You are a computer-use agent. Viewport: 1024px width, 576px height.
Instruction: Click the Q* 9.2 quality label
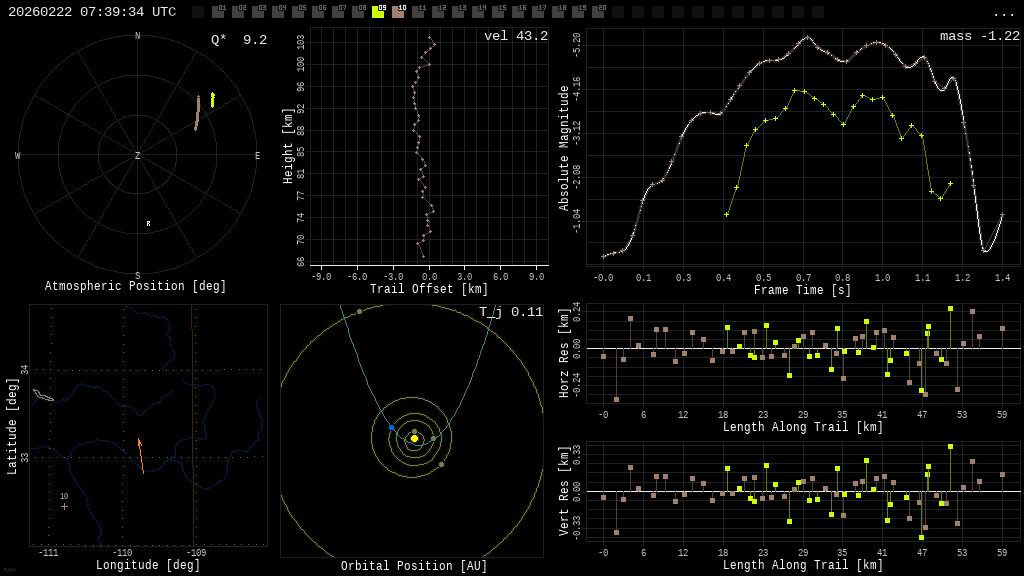(x=238, y=40)
